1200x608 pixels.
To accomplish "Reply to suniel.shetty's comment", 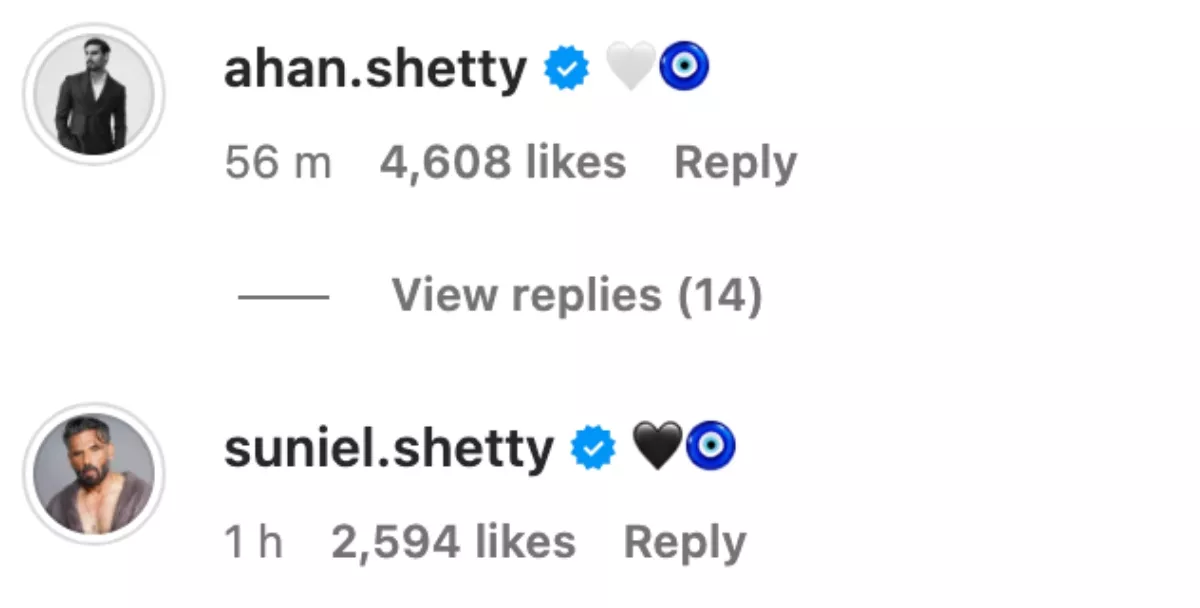I will (x=684, y=542).
